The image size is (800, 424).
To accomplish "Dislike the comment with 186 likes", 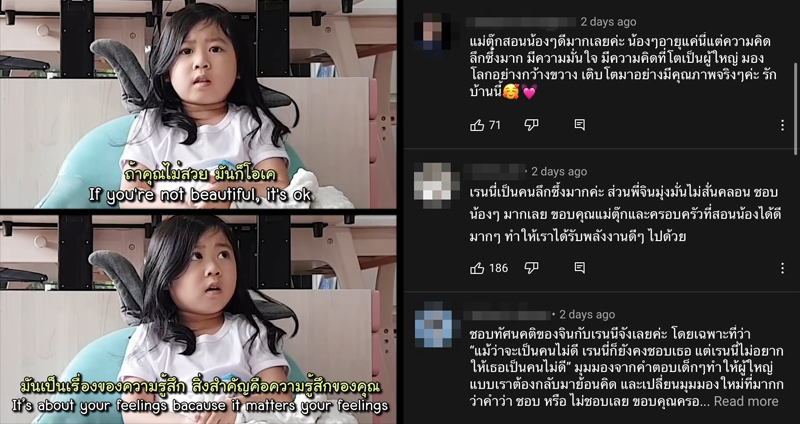I will [x=531, y=268].
